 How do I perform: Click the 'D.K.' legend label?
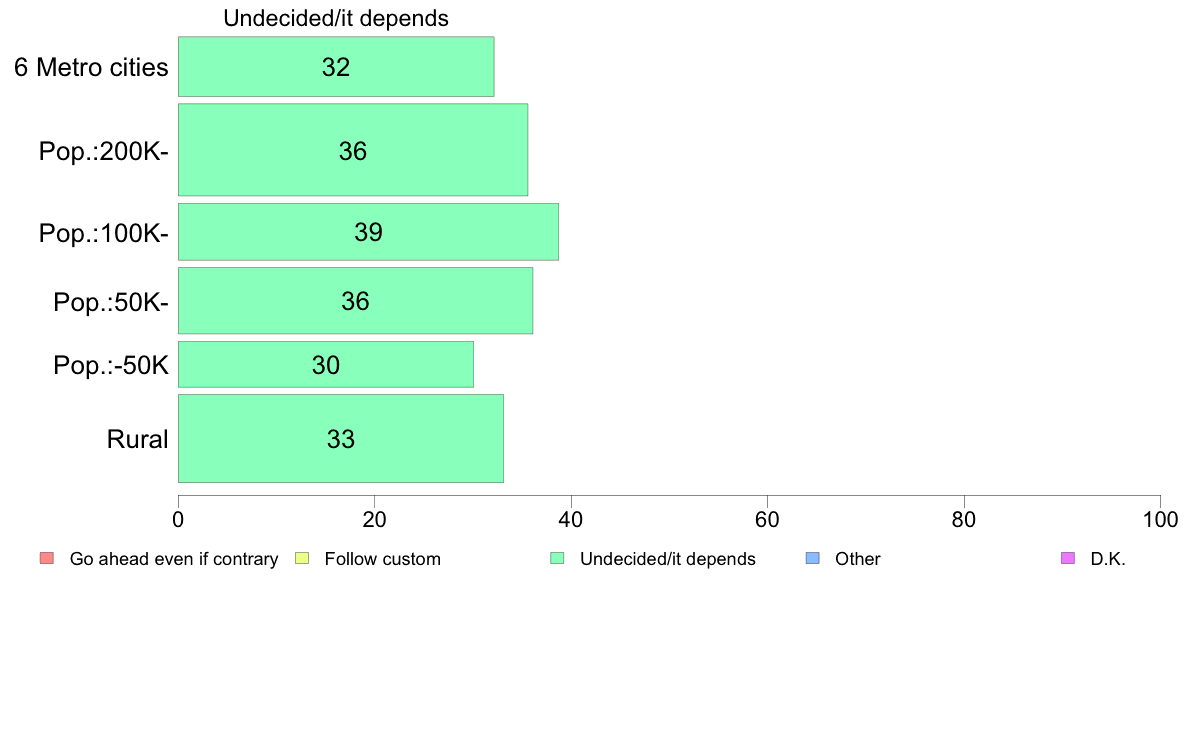(x=1108, y=559)
